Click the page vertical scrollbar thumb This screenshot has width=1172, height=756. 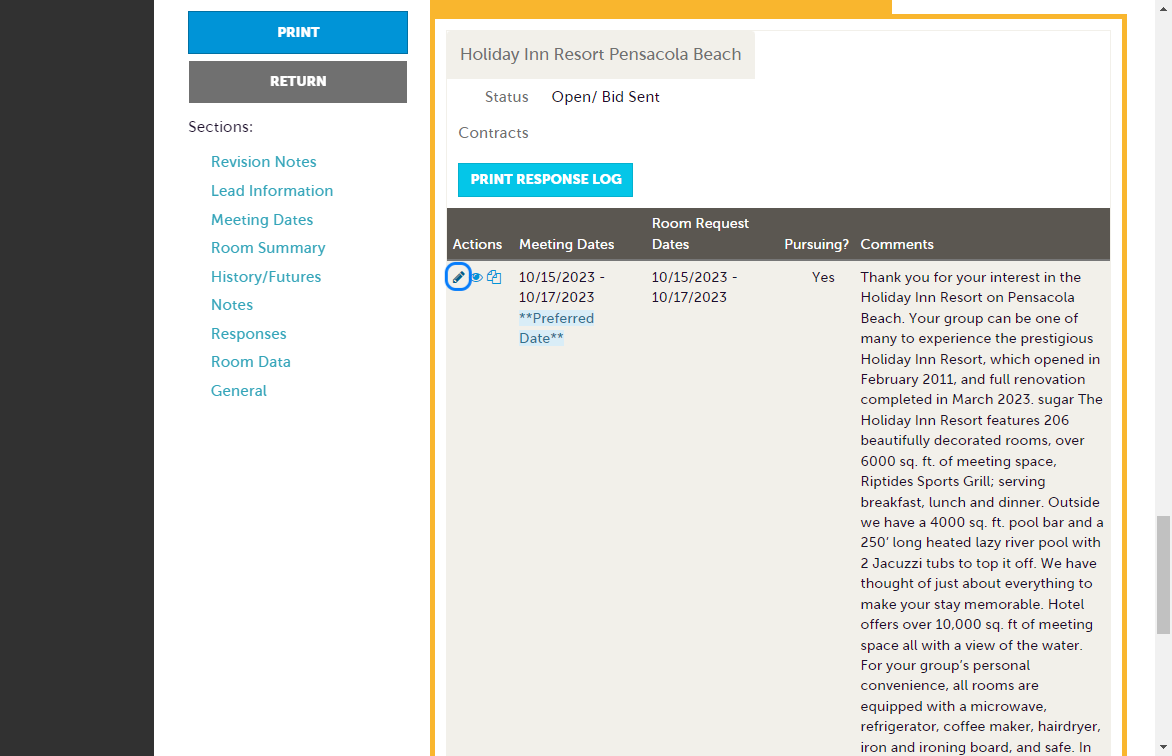1163,574
